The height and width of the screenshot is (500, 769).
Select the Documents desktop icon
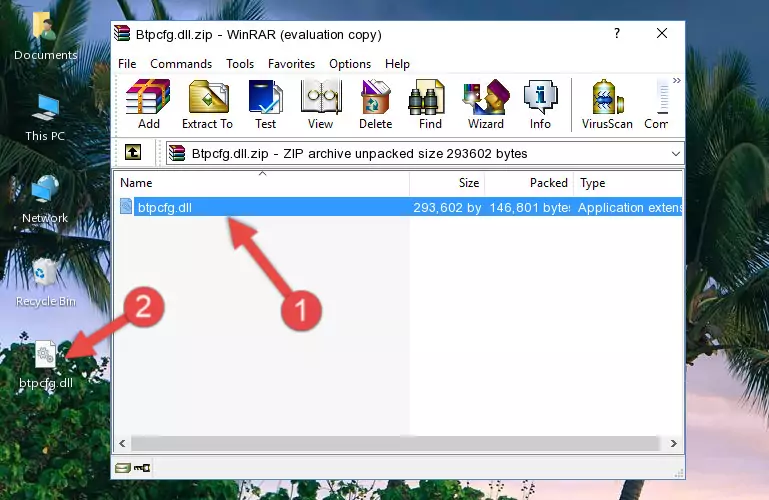(x=46, y=37)
